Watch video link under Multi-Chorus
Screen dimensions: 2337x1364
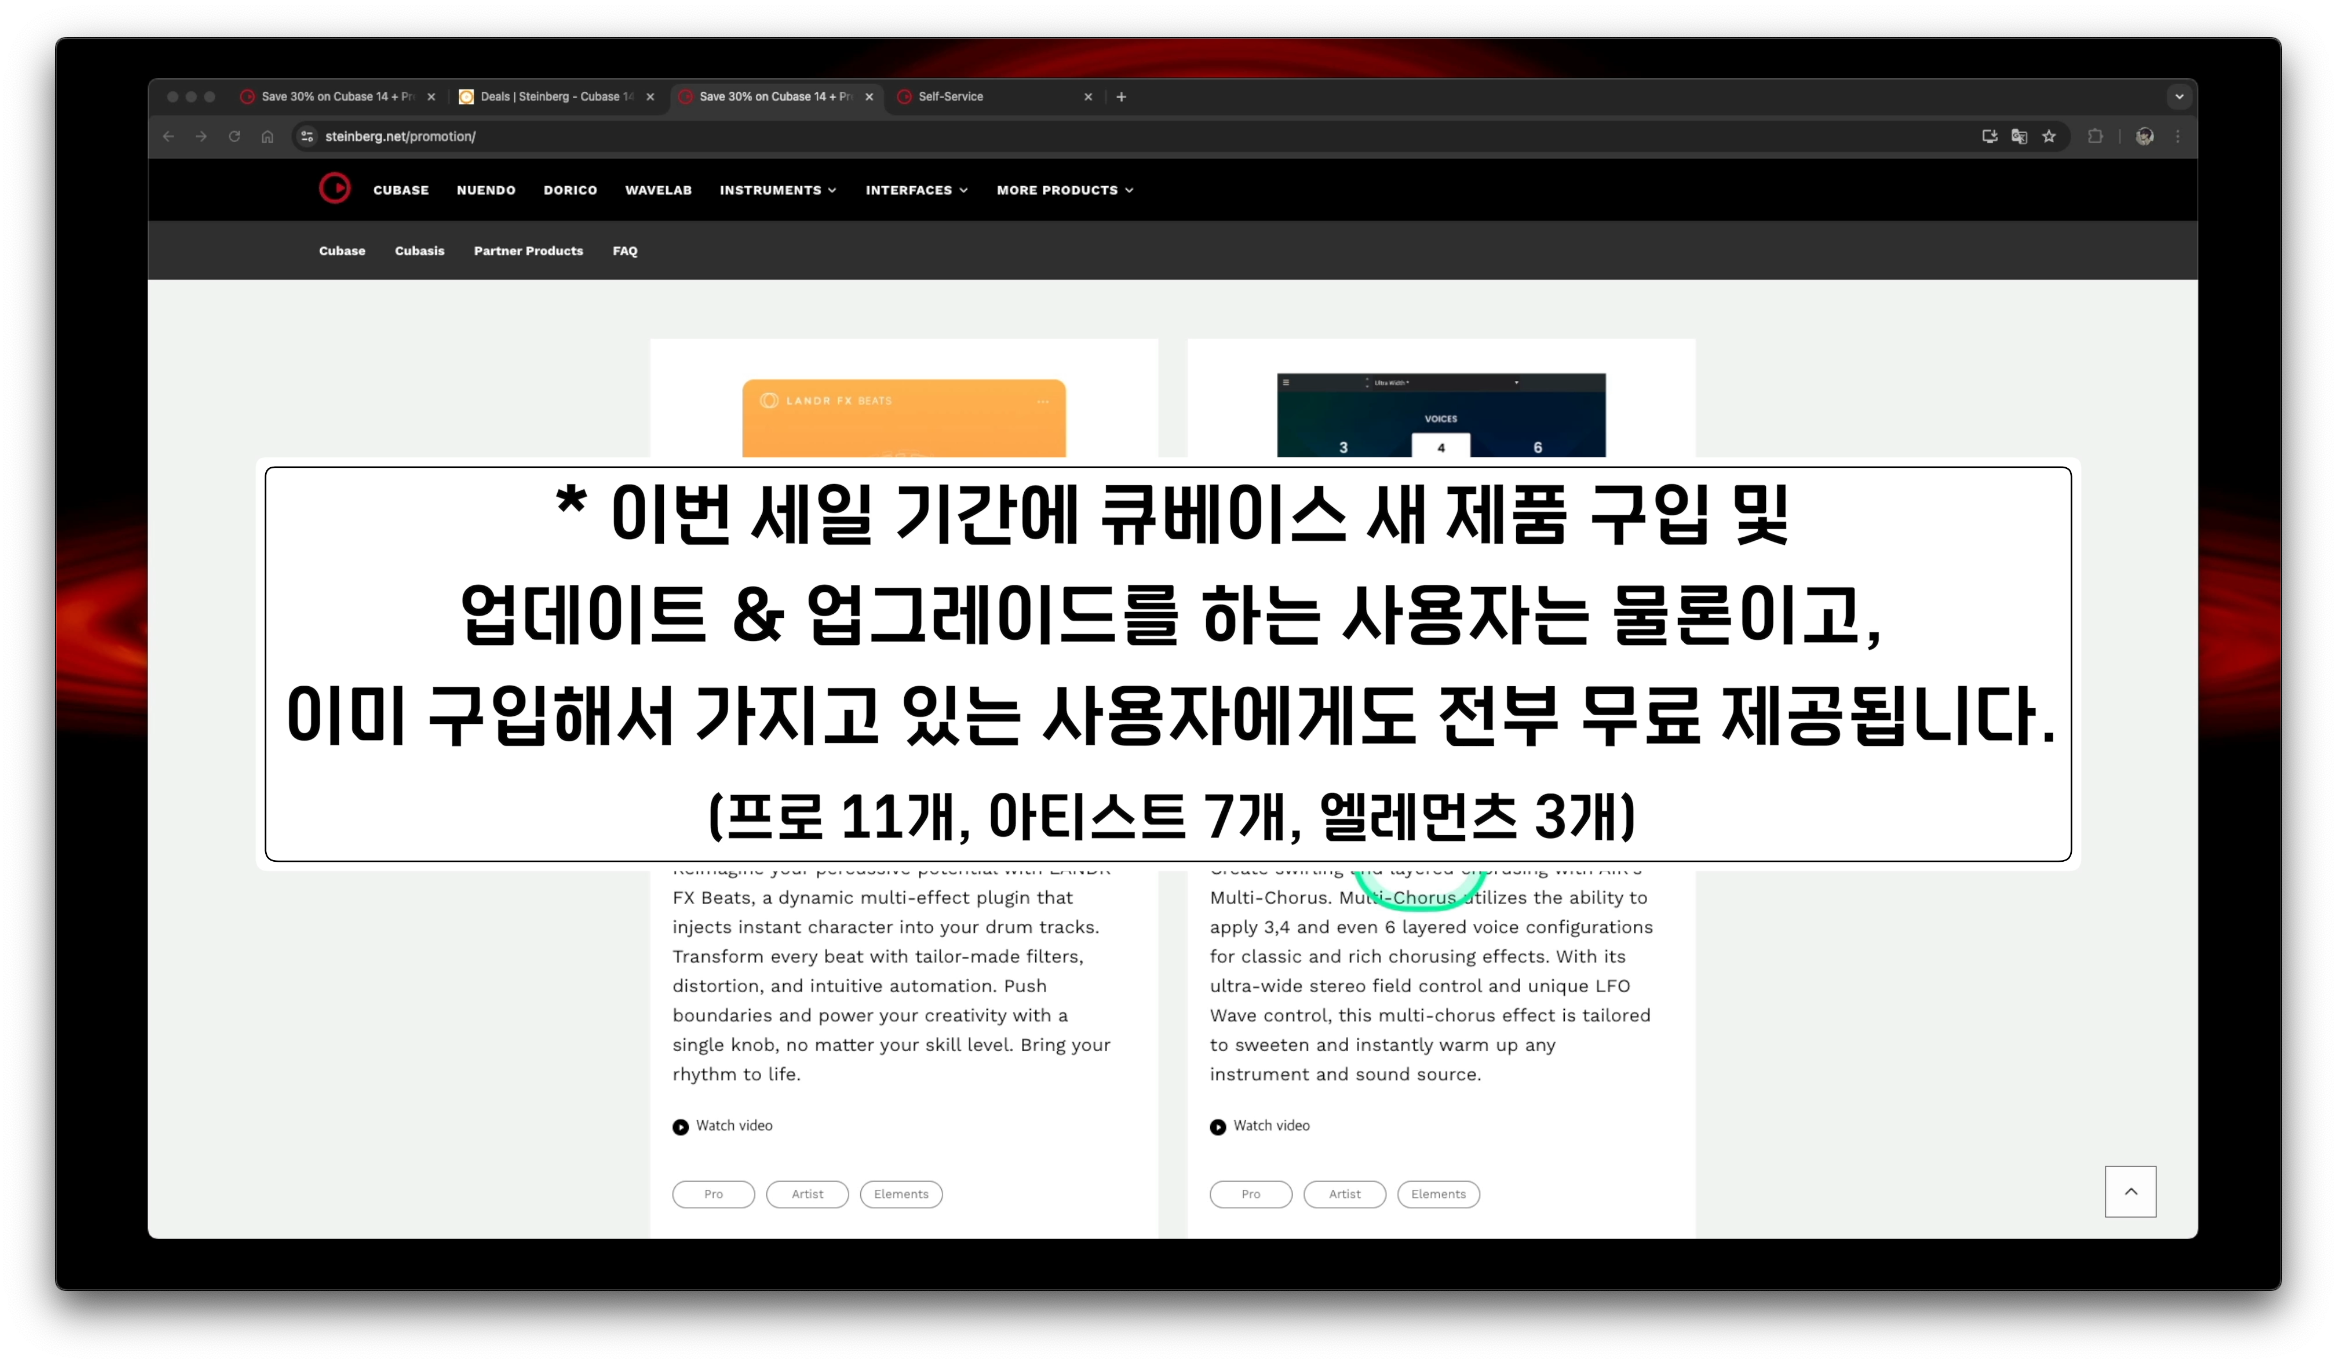click(1271, 1126)
